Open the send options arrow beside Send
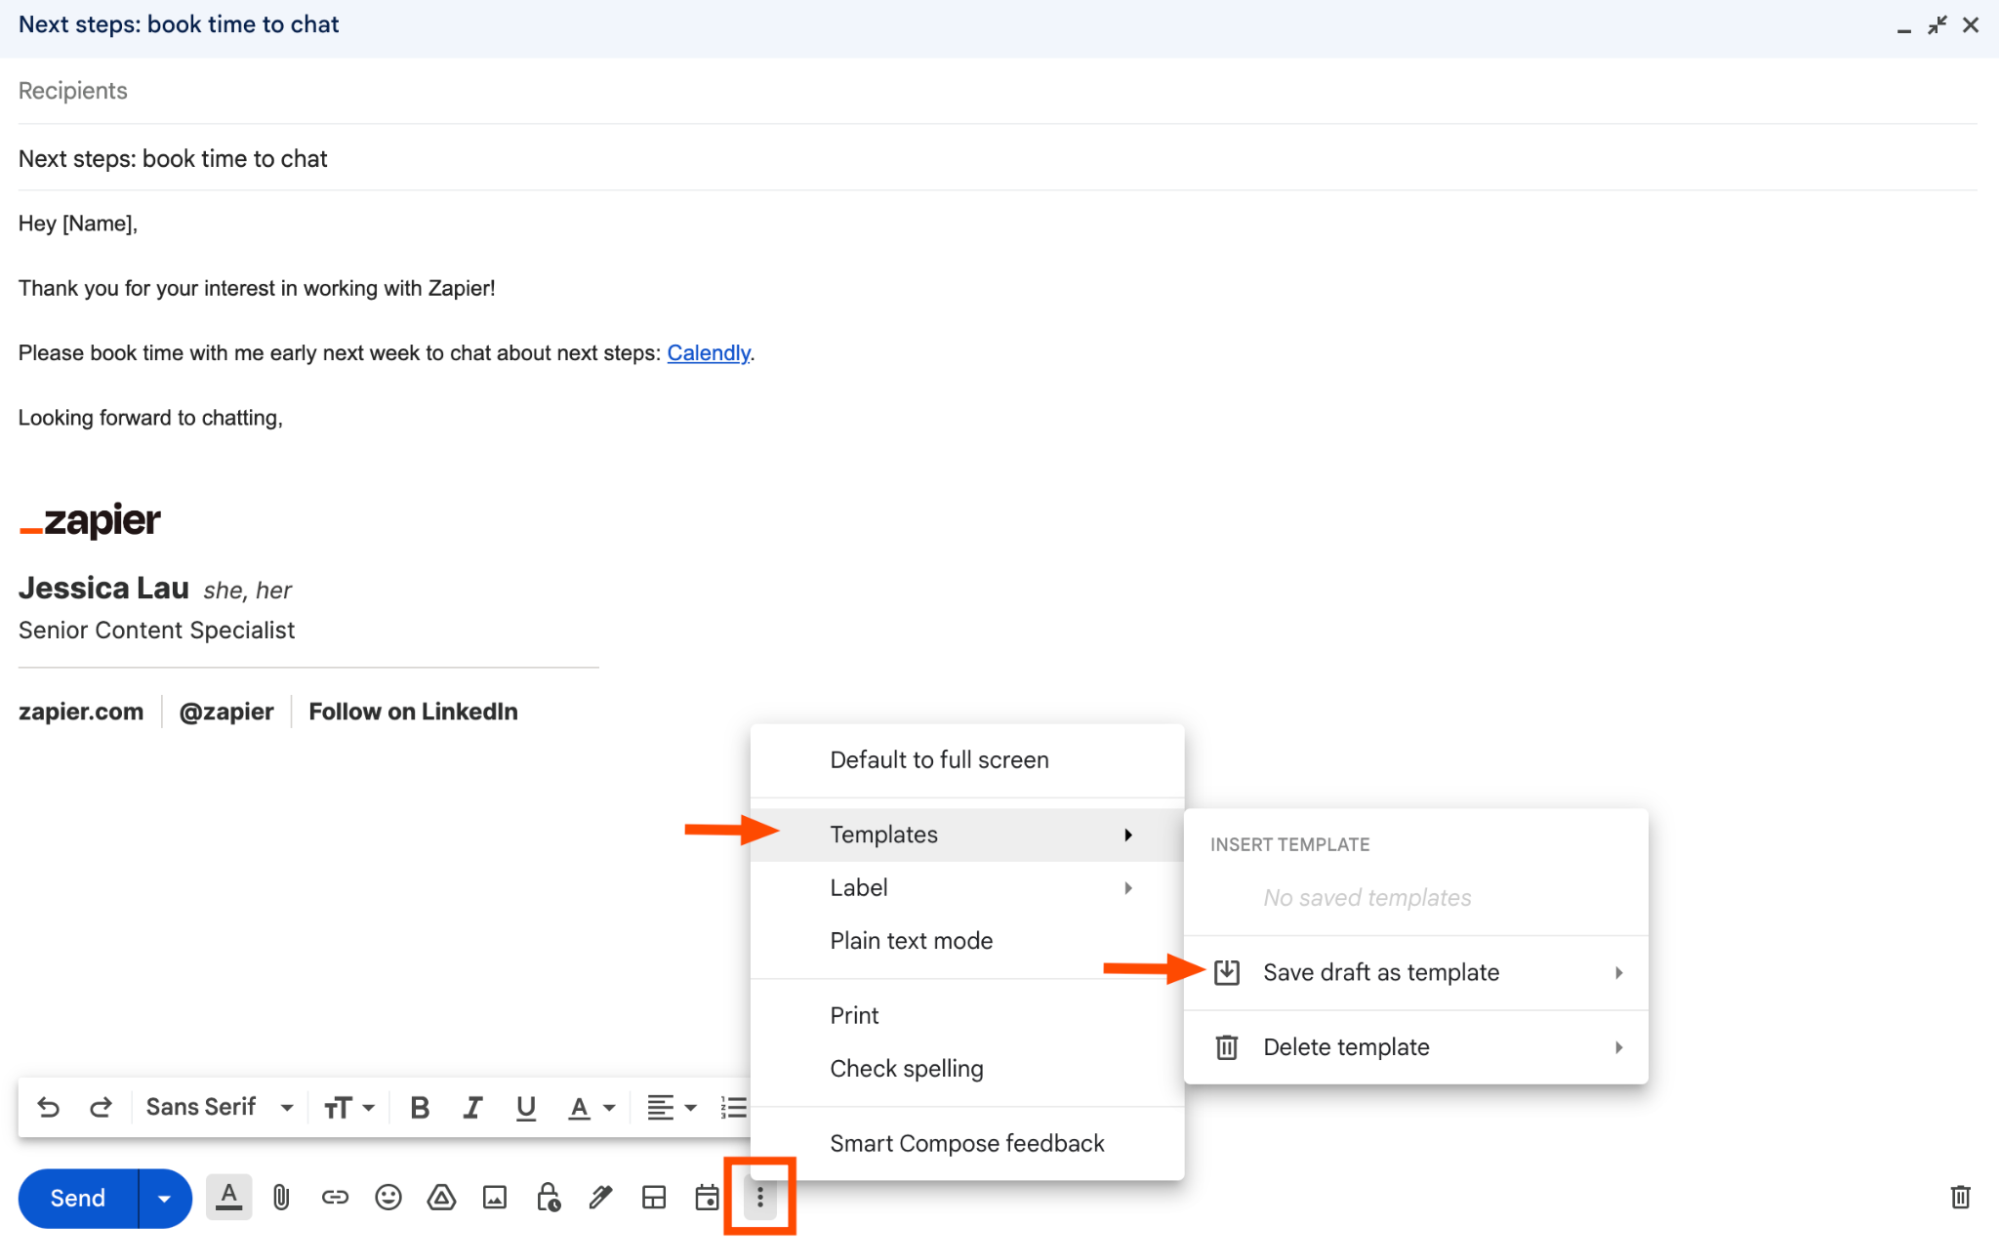The image size is (1999, 1244). [x=165, y=1198]
